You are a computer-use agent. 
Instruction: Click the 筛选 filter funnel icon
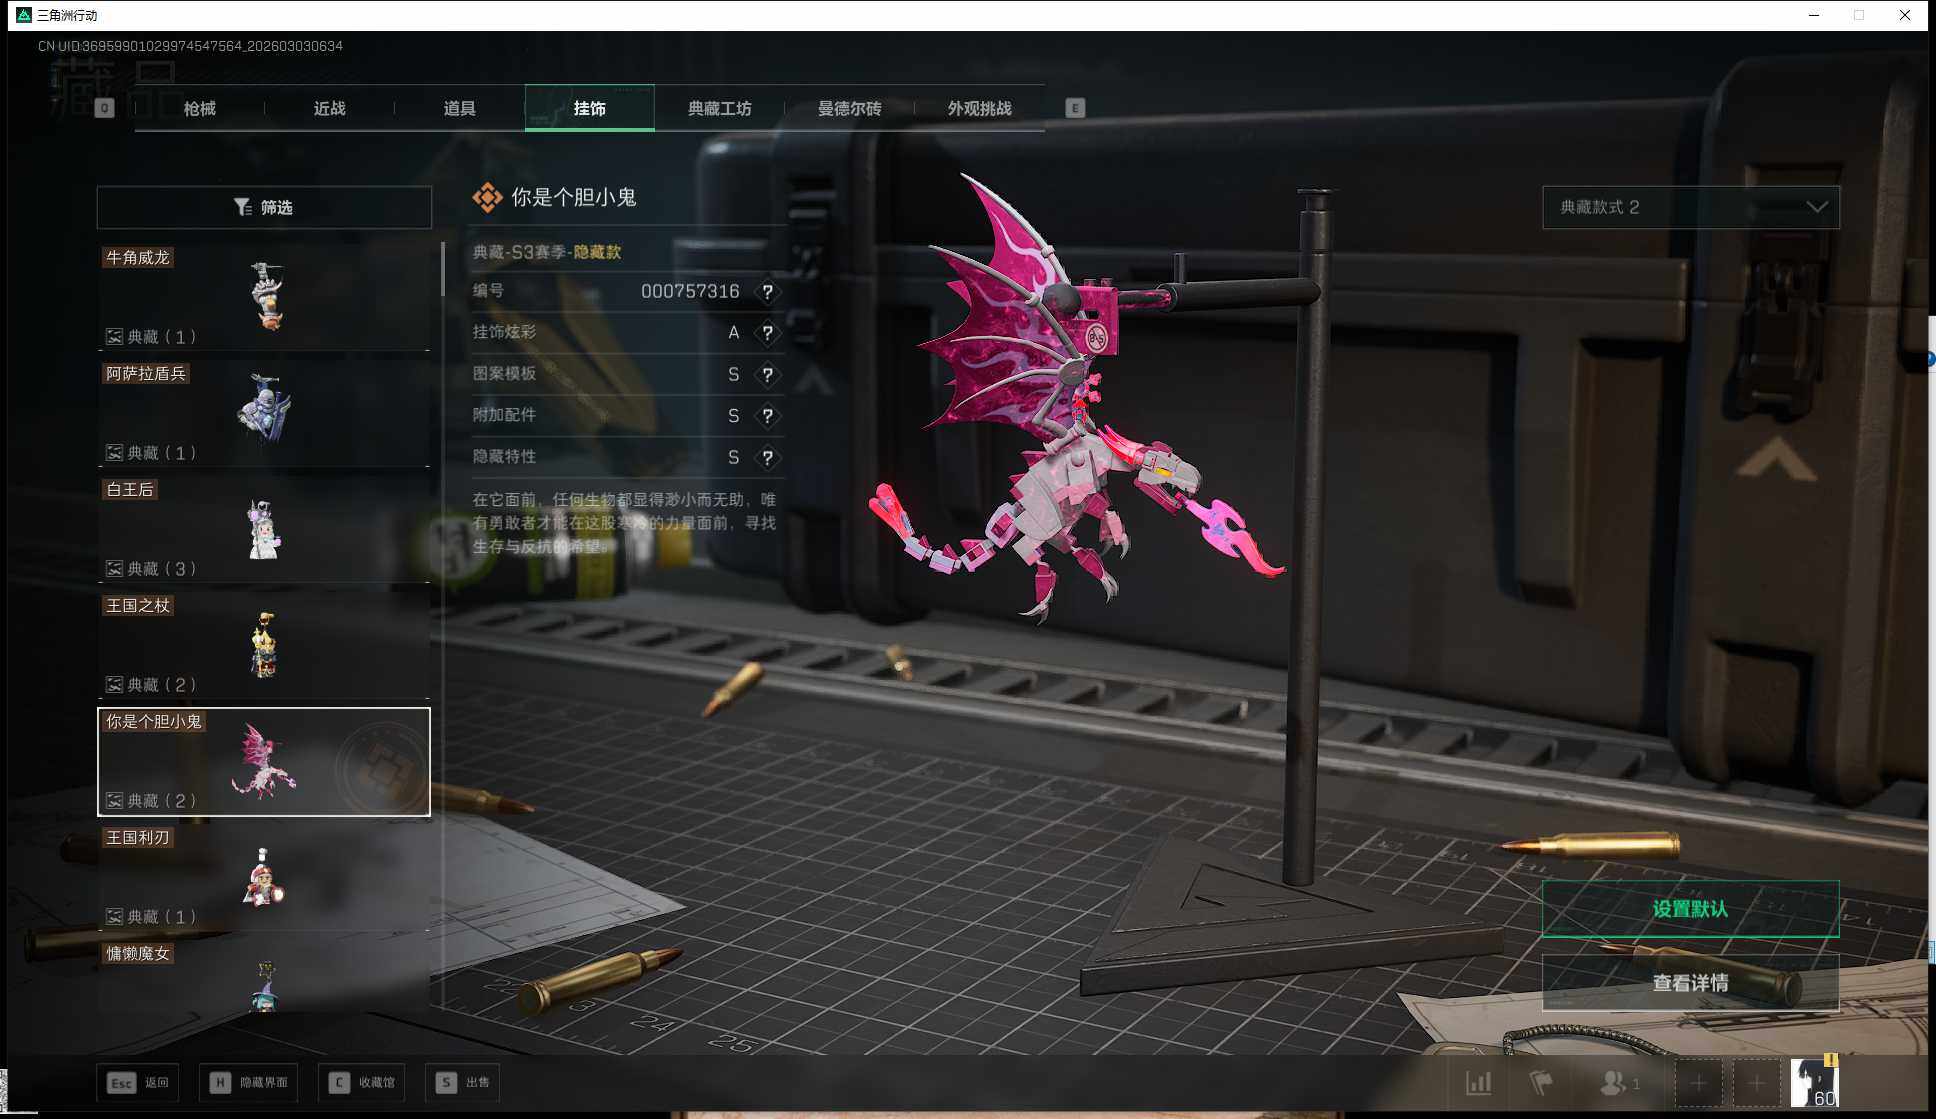243,207
